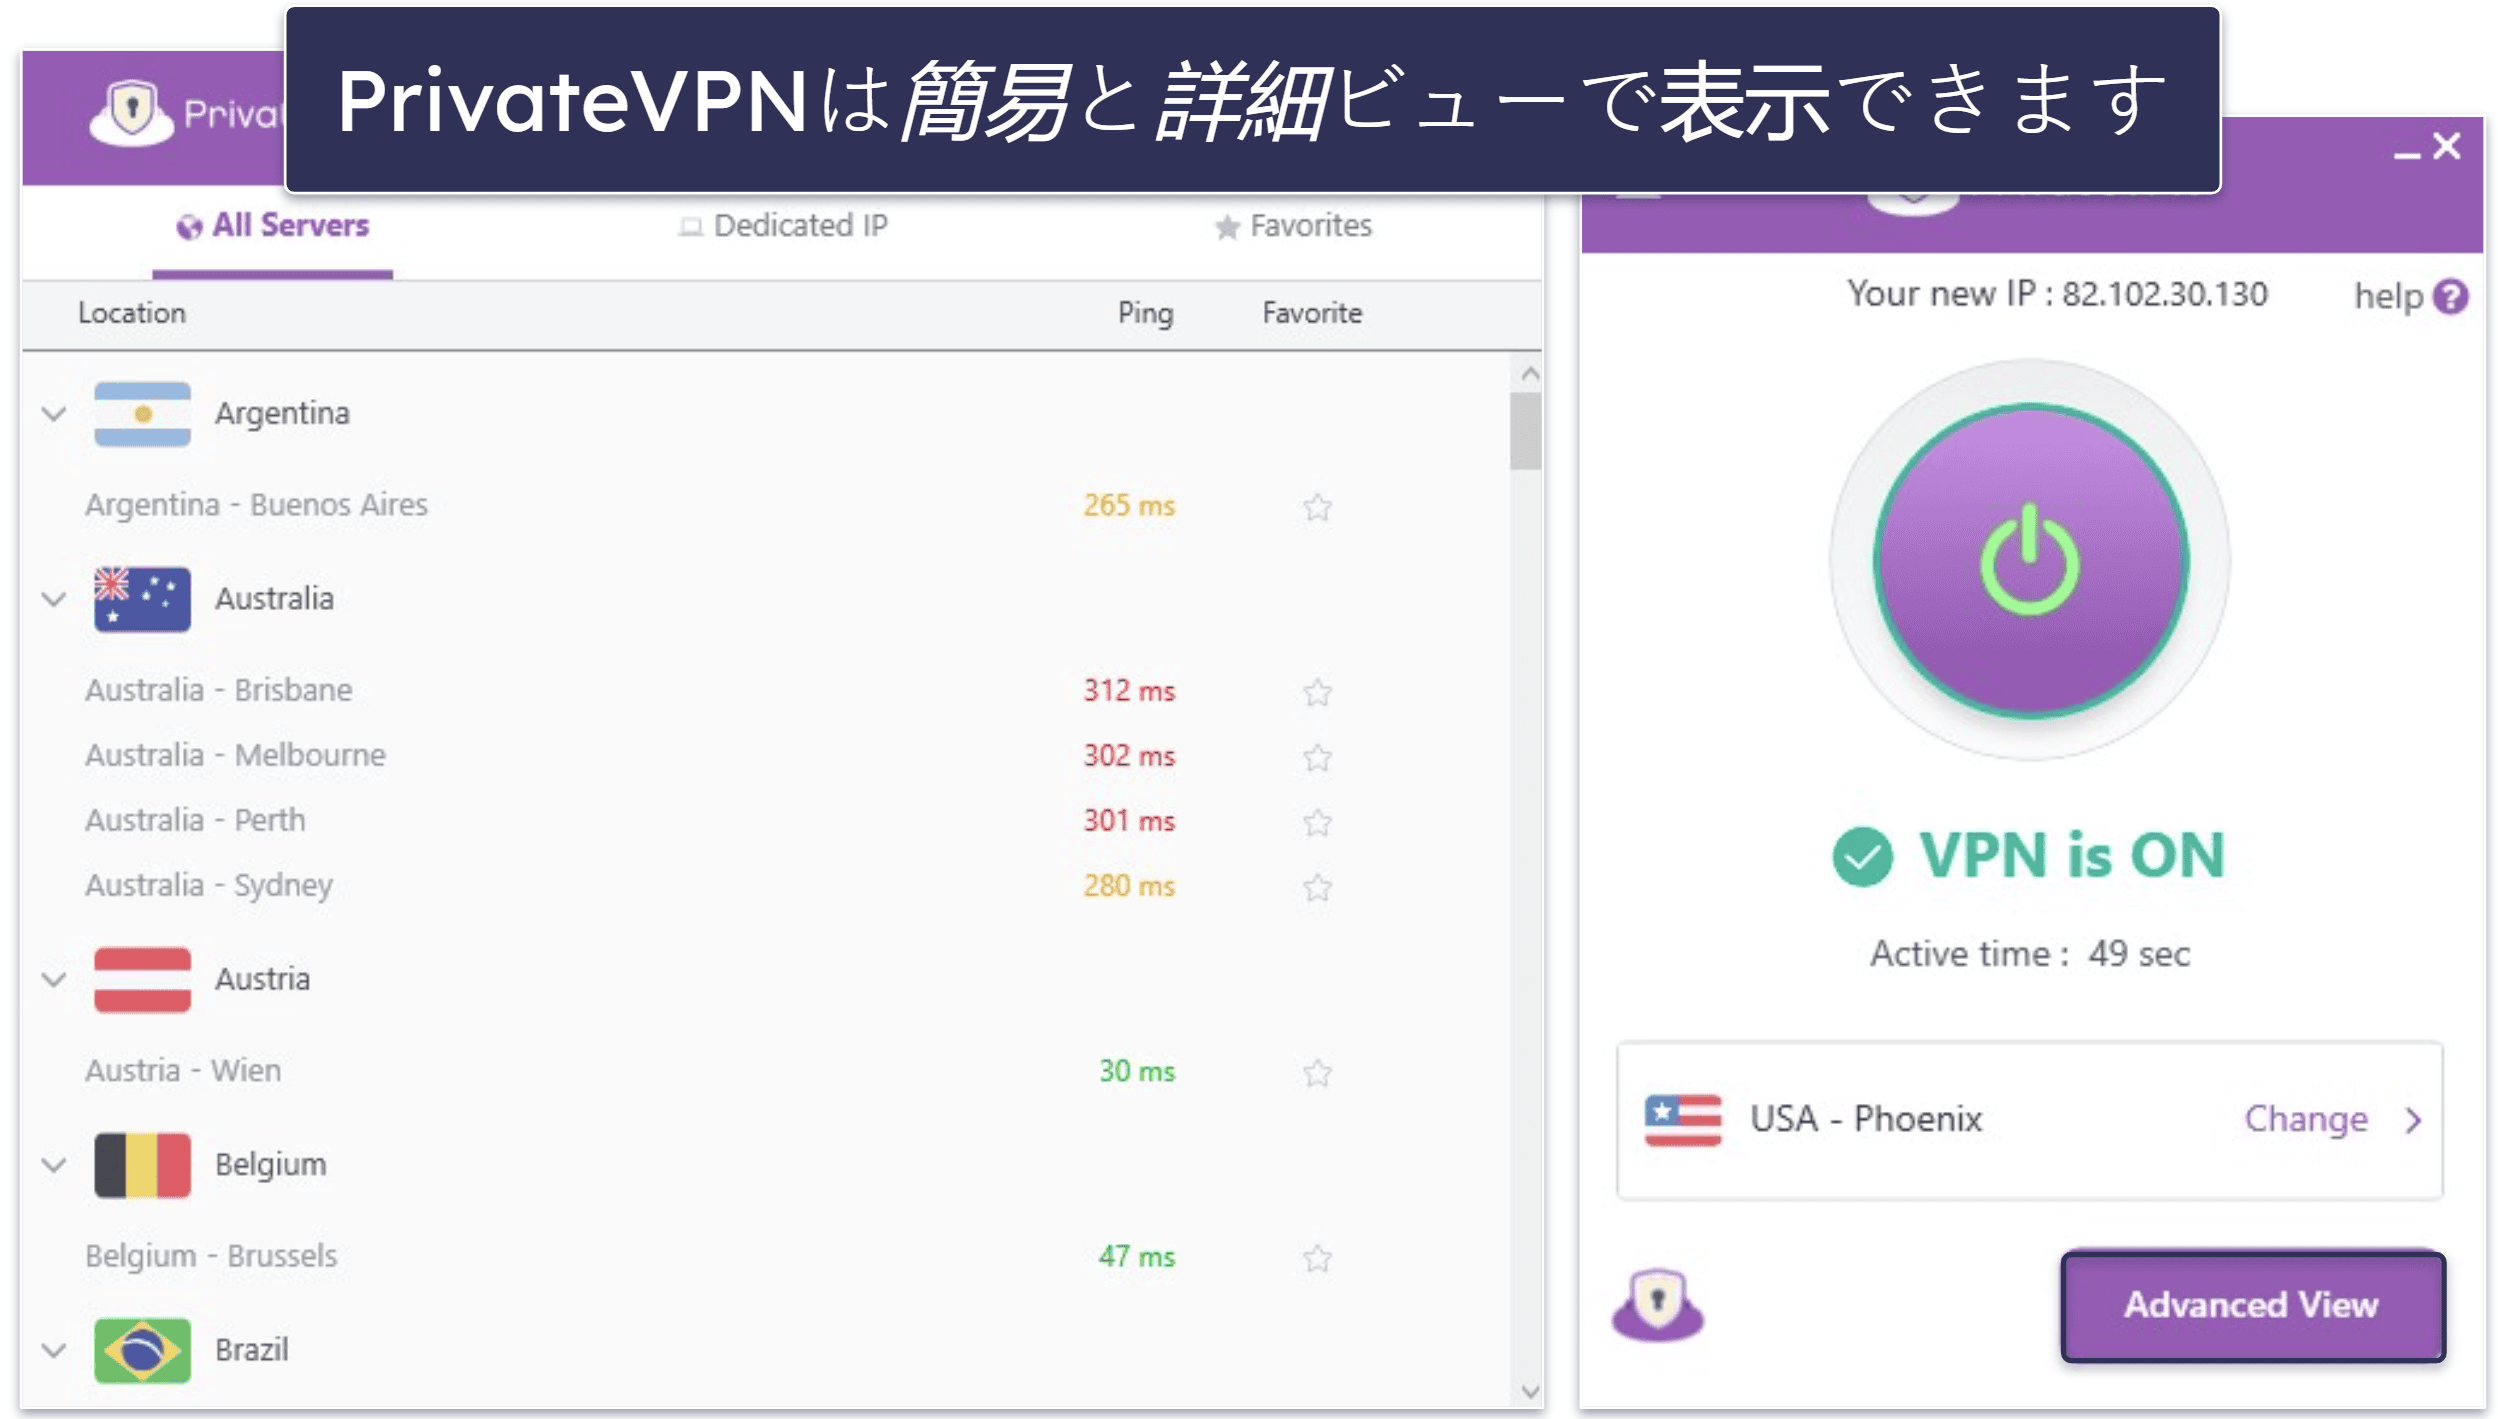Click the Austria flag icon
Screen dimensions: 2498x1419
point(142,979)
